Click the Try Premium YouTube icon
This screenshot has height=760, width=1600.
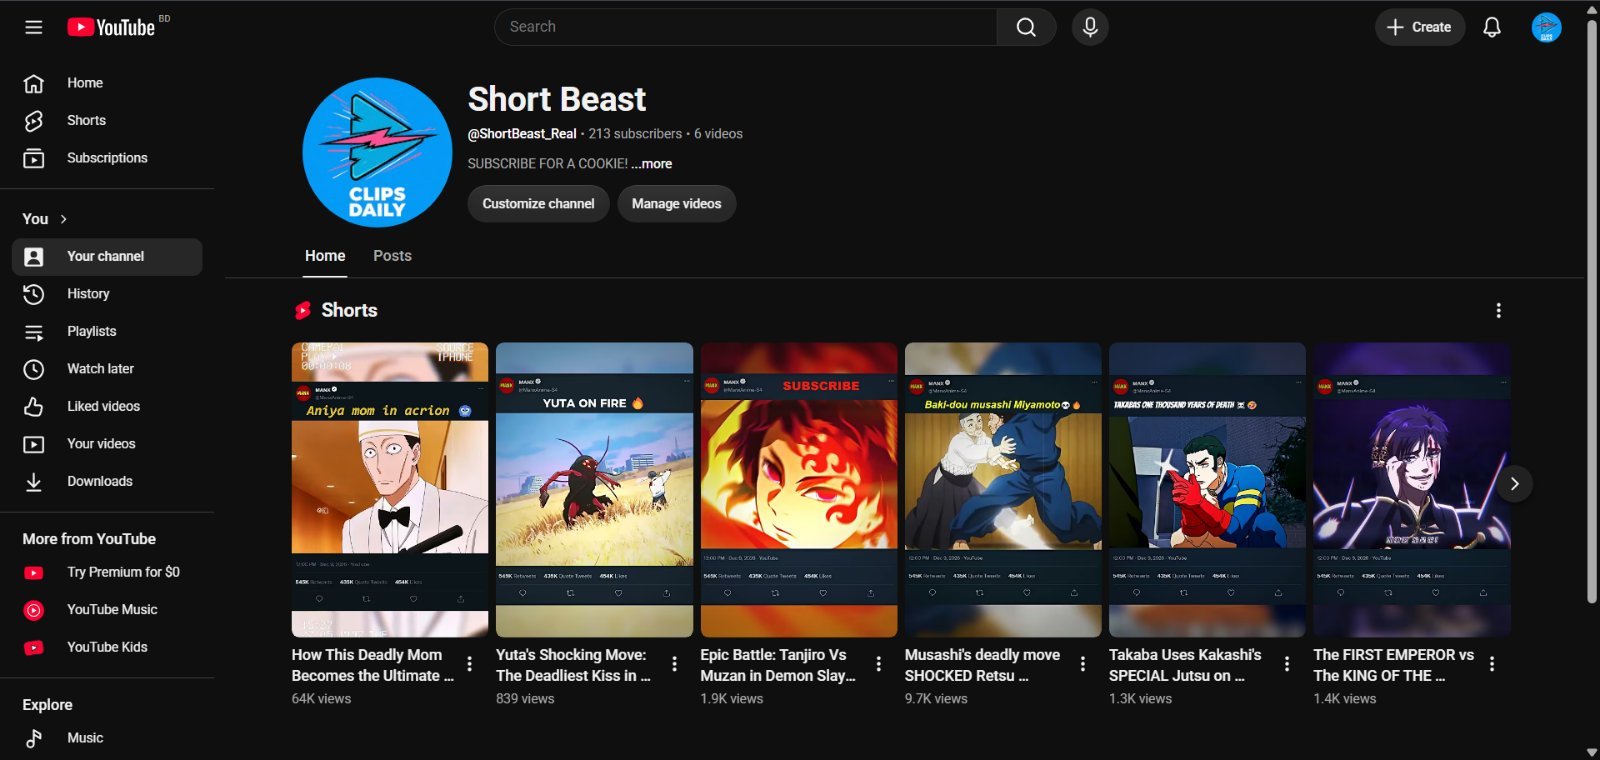(34, 573)
